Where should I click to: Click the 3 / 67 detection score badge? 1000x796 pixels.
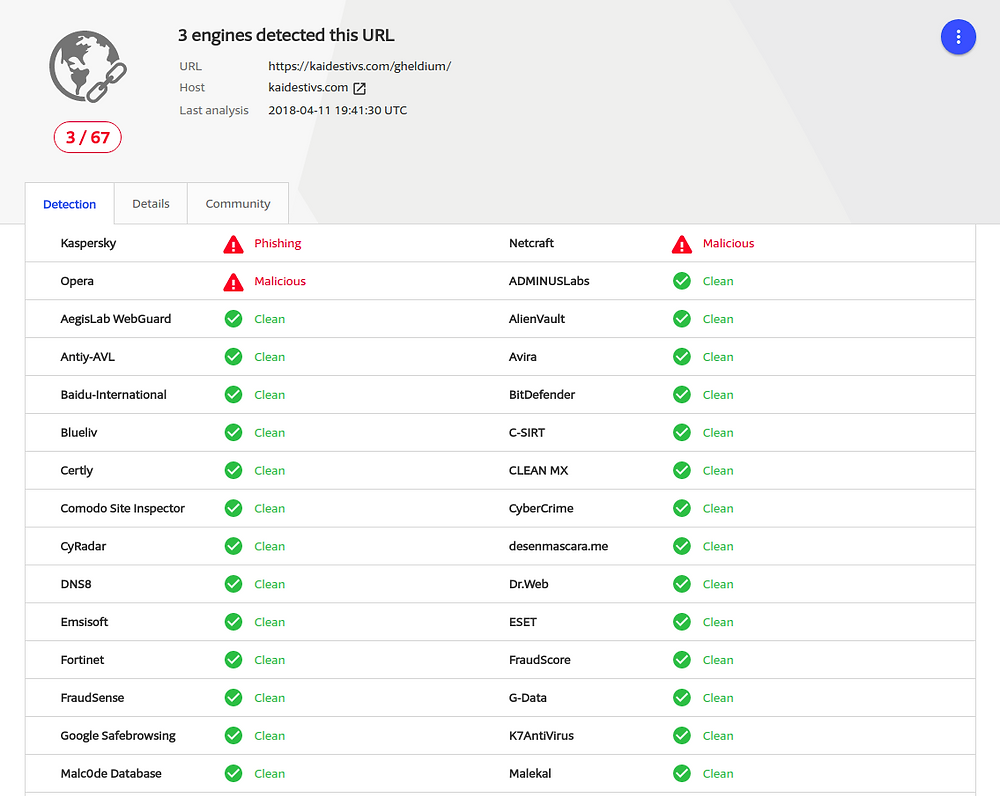pos(87,137)
